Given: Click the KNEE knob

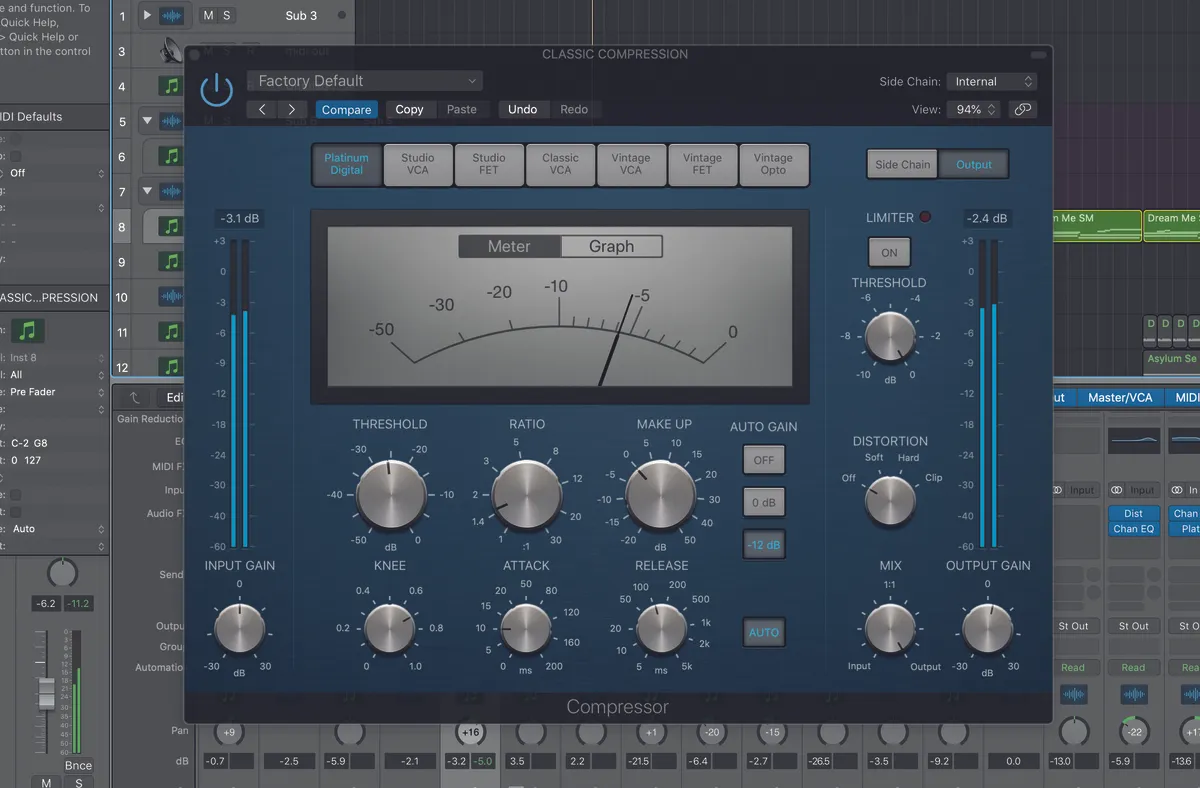Looking at the screenshot, I should point(390,628).
